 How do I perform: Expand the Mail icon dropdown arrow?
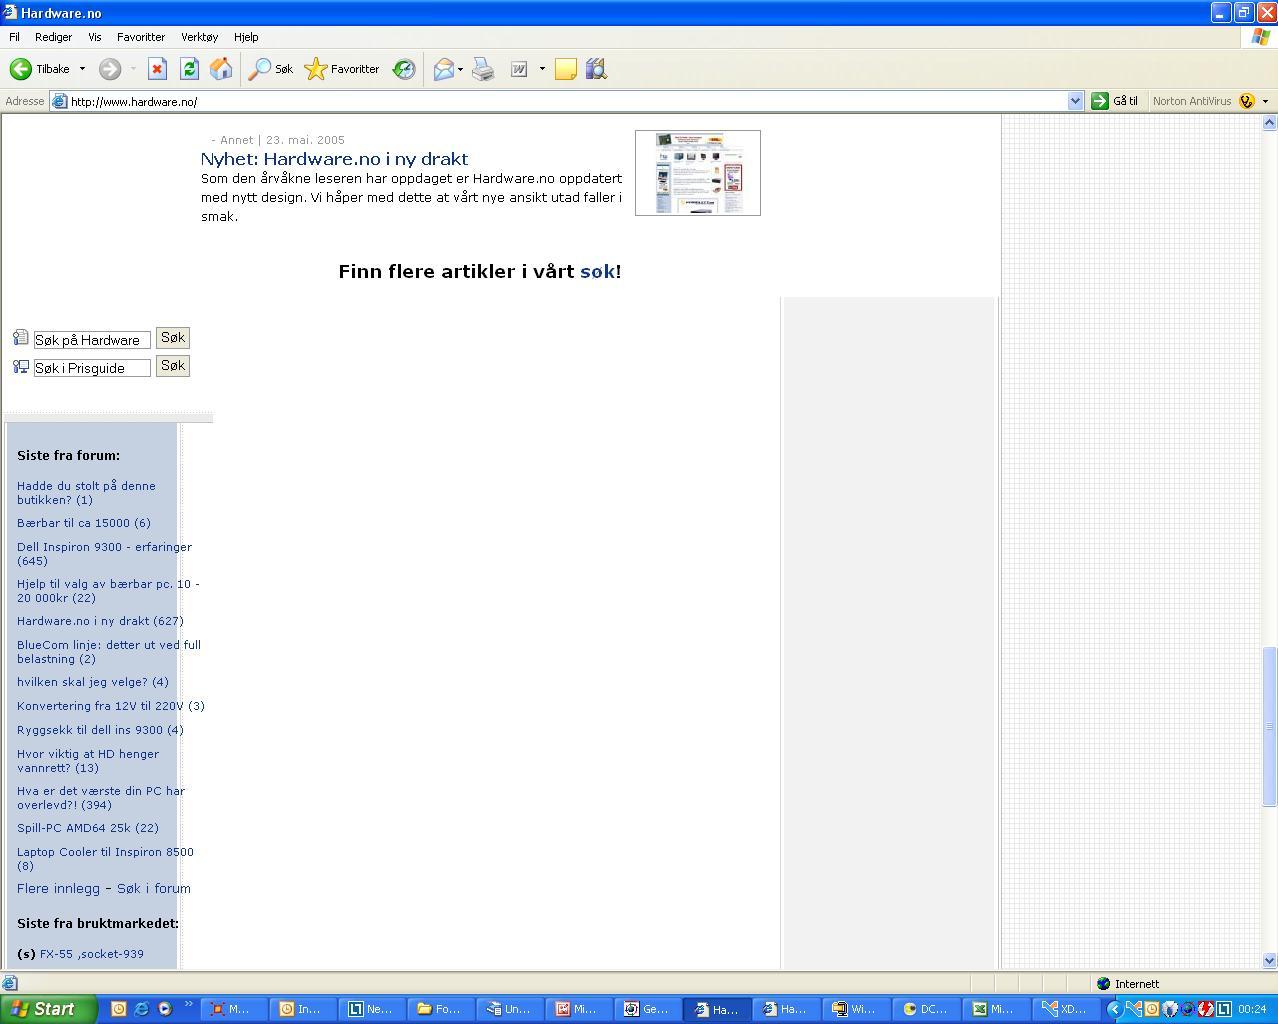pyautogui.click(x=460, y=69)
